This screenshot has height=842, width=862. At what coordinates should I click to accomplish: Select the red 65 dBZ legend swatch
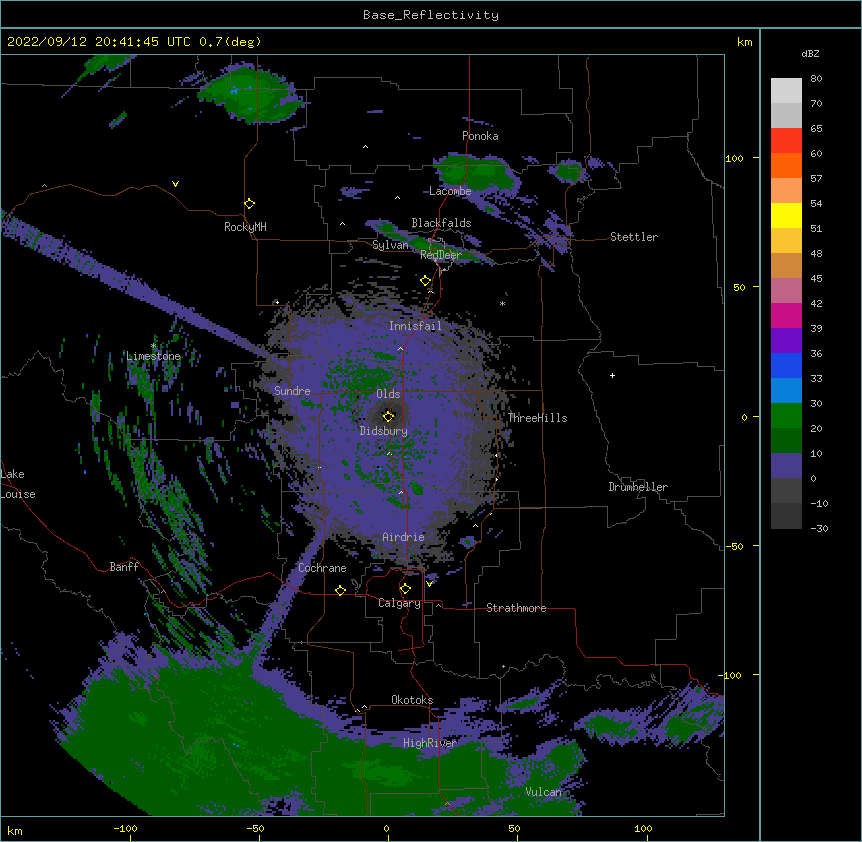click(786, 141)
